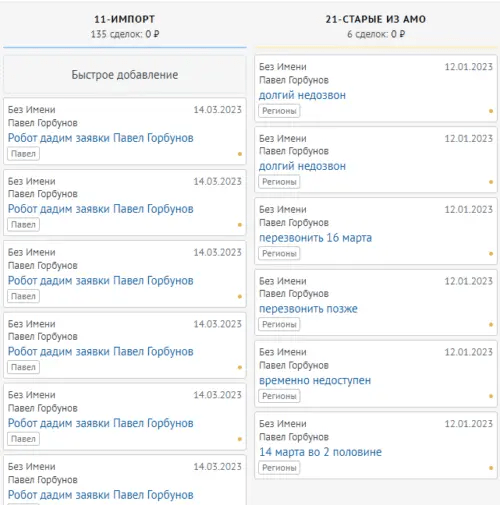Image resolution: width=500 pixels, height=505 pixels.
Task: Click 'Без Имени' contact on 'перезвонить 16 марта' card
Action: 283,210
